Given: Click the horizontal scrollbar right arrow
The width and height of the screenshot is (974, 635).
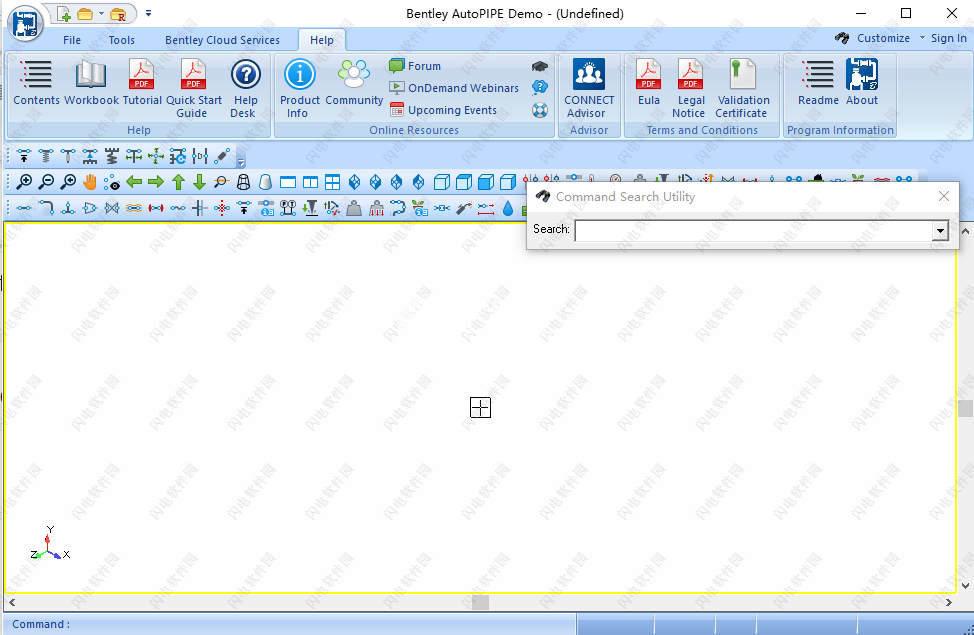Looking at the screenshot, I should tap(949, 602).
